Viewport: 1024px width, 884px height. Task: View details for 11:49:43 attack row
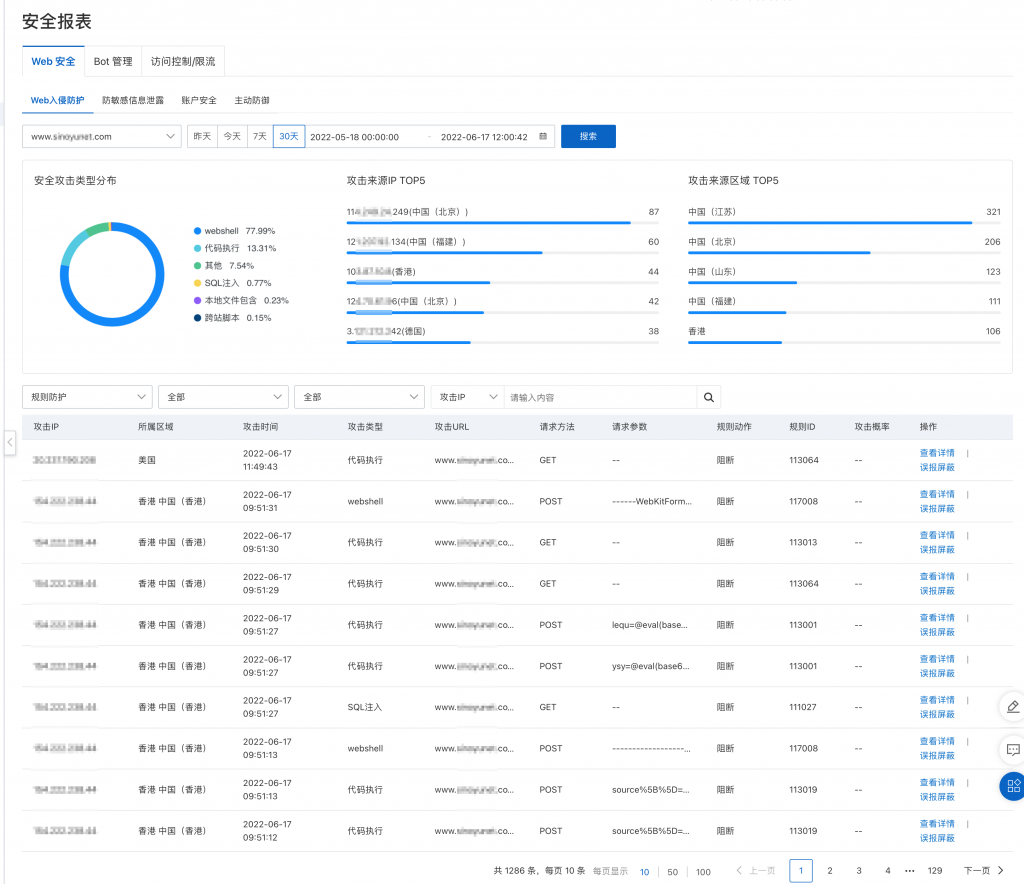point(937,453)
